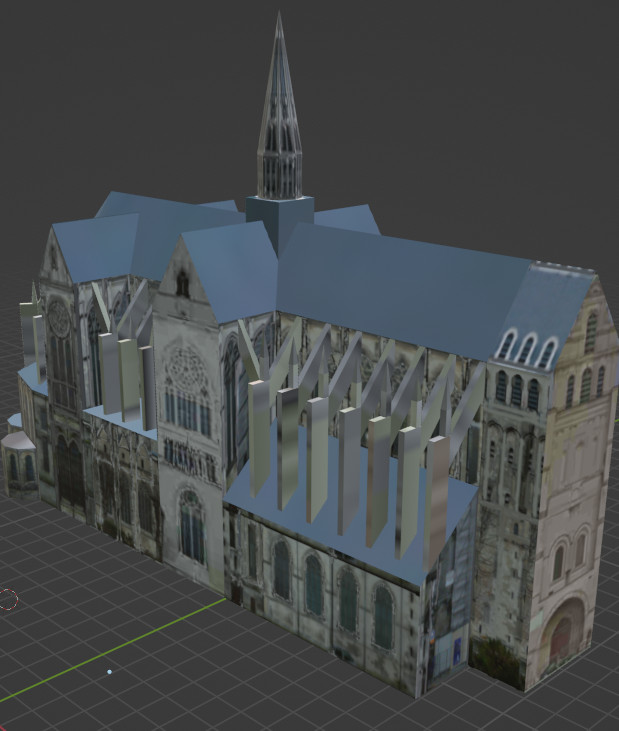Click the three white-framed dormer windows on the roof
Viewport: 619px width, 731px height.
pyautogui.click(x=527, y=348)
